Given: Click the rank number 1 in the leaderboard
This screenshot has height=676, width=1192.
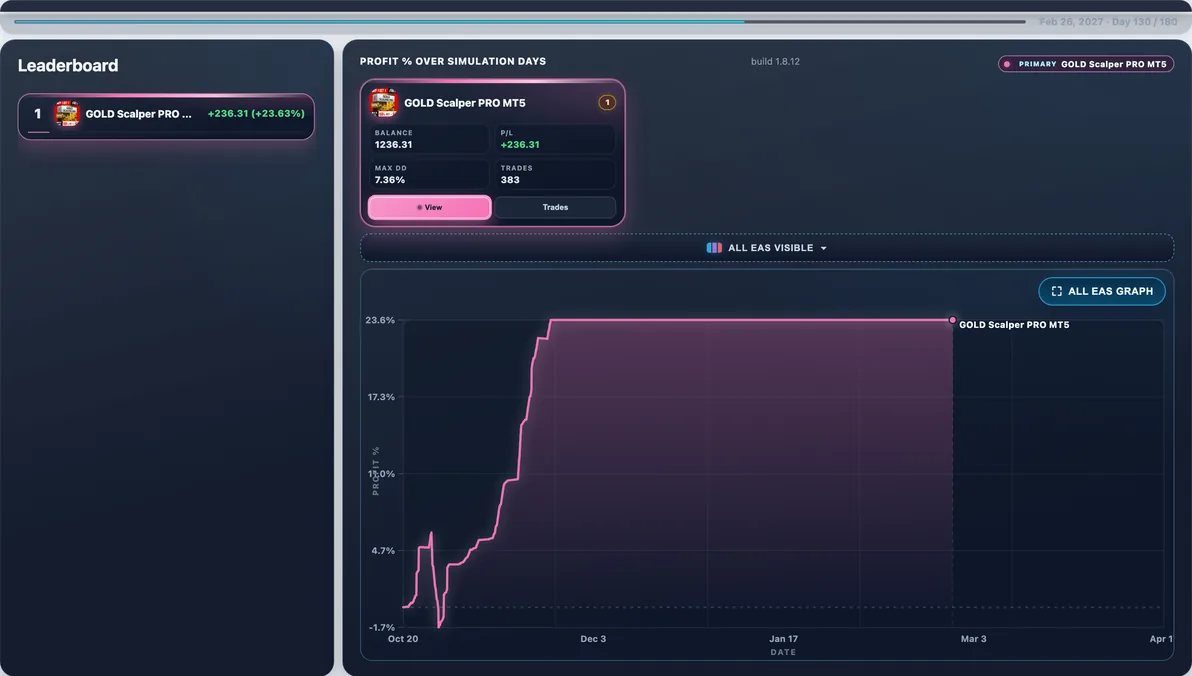Looking at the screenshot, I should pos(37,114).
